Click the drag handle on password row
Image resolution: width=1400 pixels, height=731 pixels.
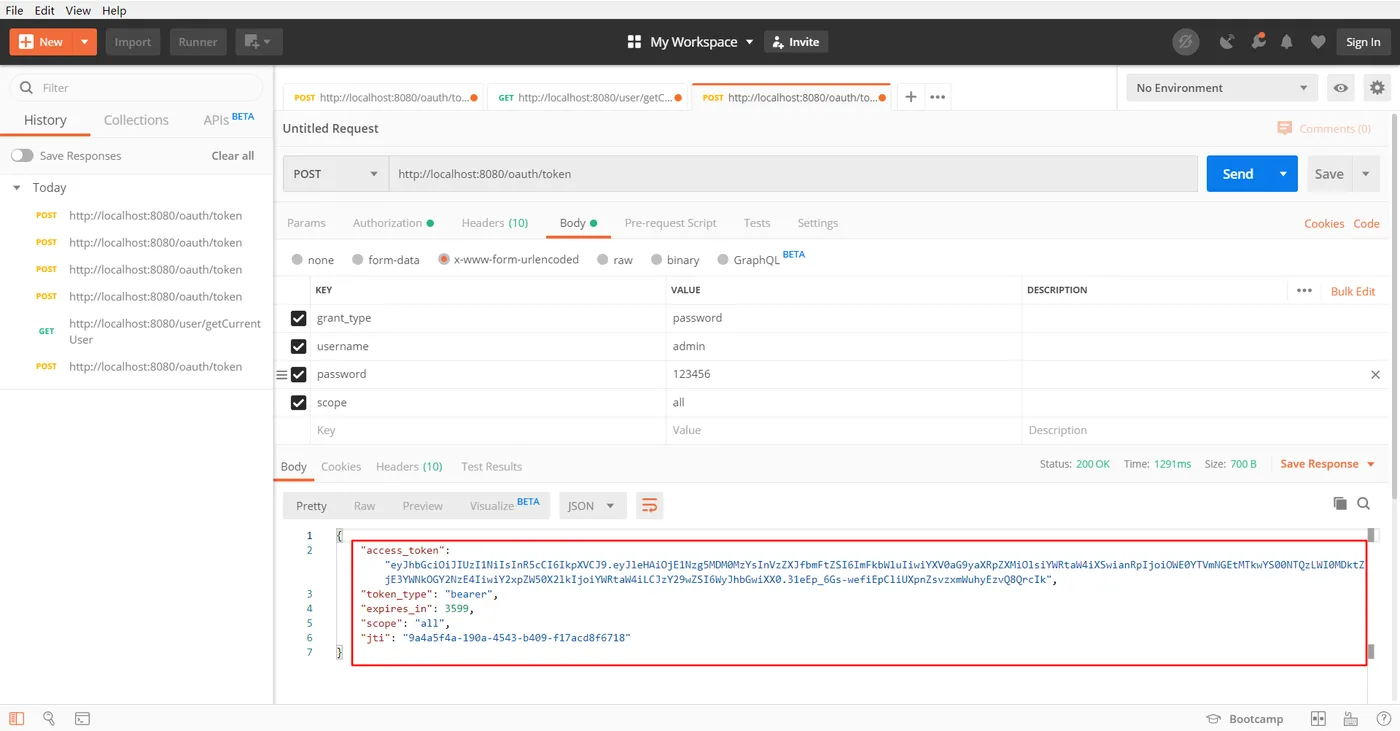click(281, 374)
